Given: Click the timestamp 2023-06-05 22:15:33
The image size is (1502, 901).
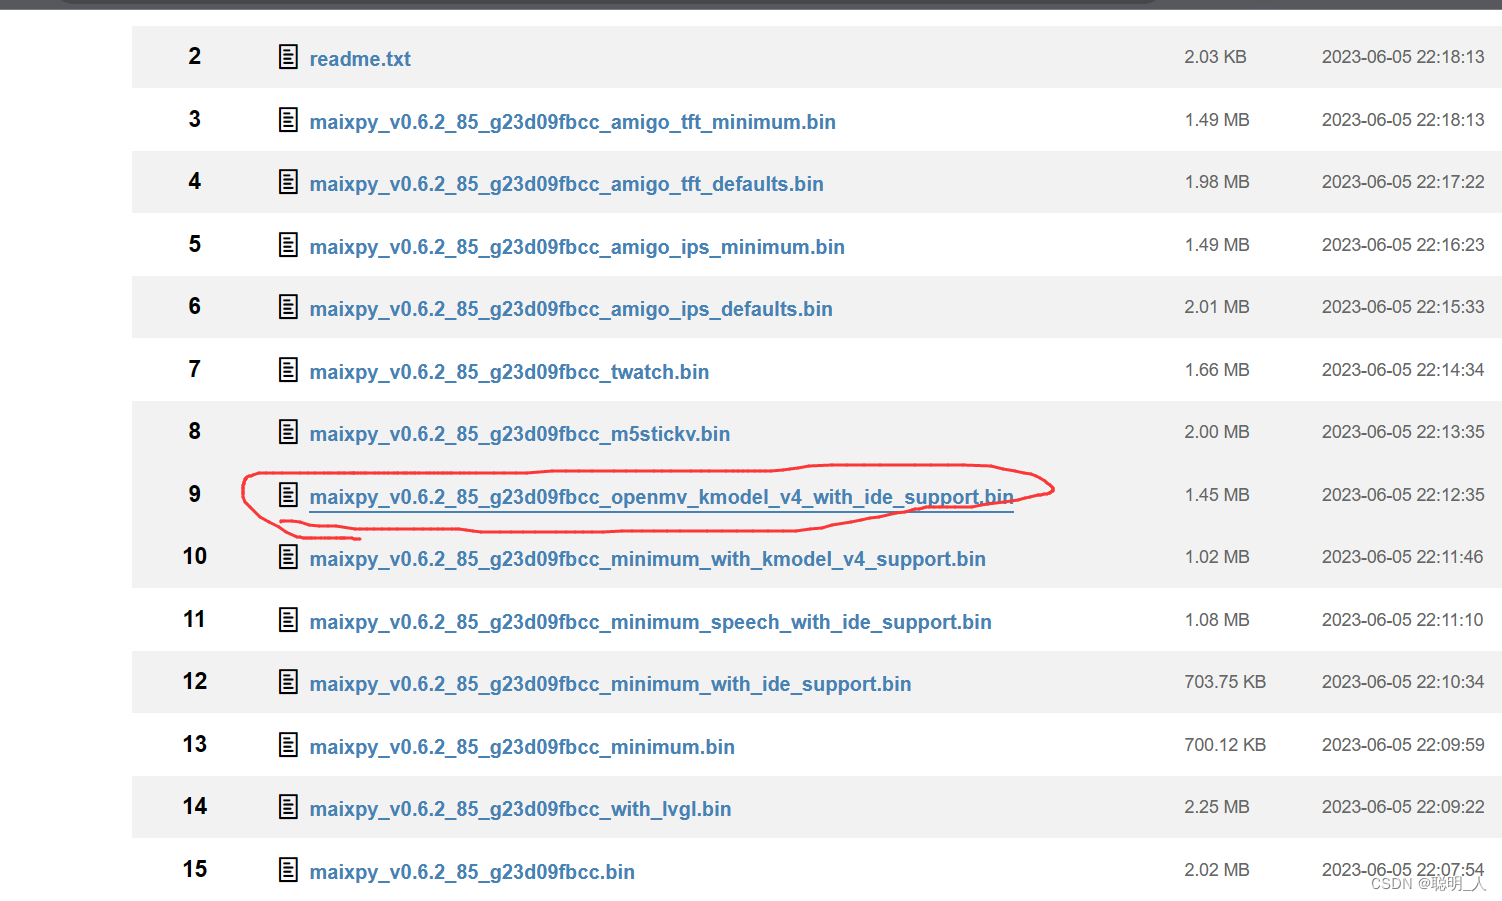Looking at the screenshot, I should 1403,307.
